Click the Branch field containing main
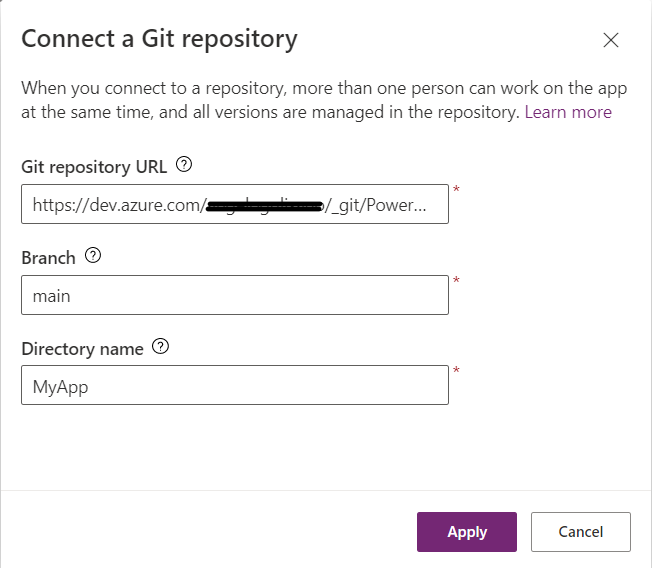The width and height of the screenshot is (652, 568). point(235,295)
